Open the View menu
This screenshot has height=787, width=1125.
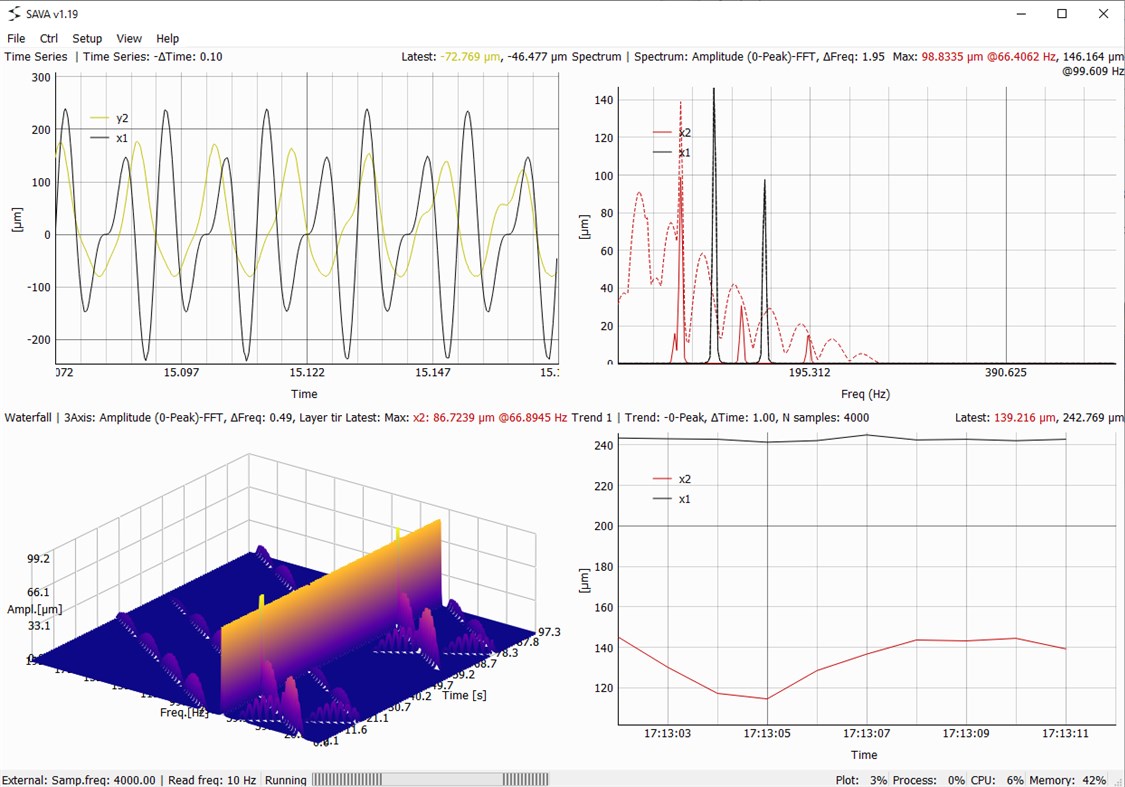129,39
